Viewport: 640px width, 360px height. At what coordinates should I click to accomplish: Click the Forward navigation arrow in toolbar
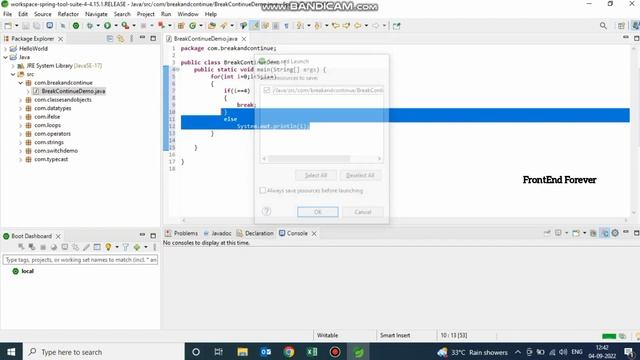tap(376, 26)
